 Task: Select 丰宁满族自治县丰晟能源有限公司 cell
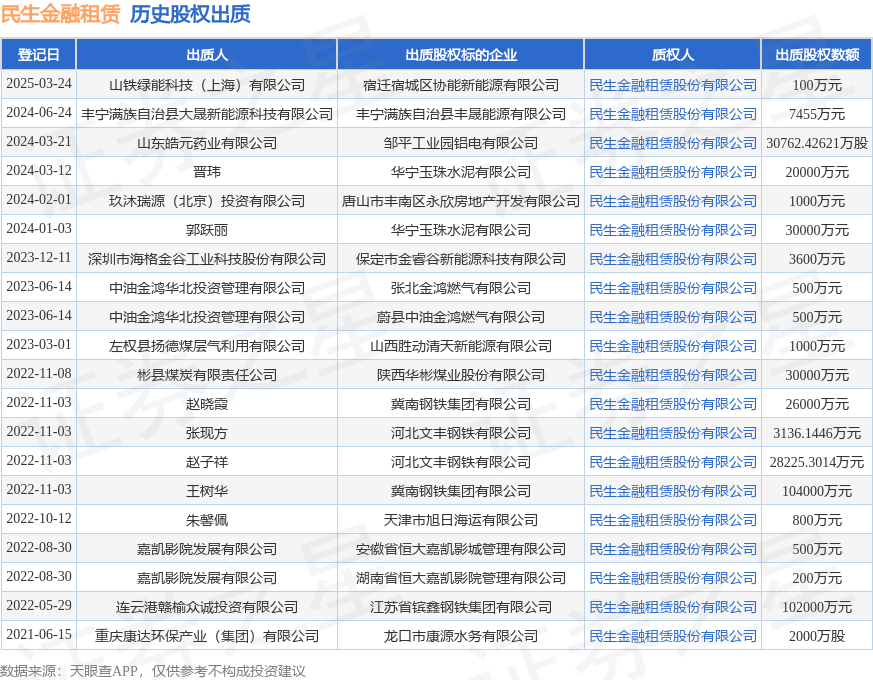pos(460,114)
